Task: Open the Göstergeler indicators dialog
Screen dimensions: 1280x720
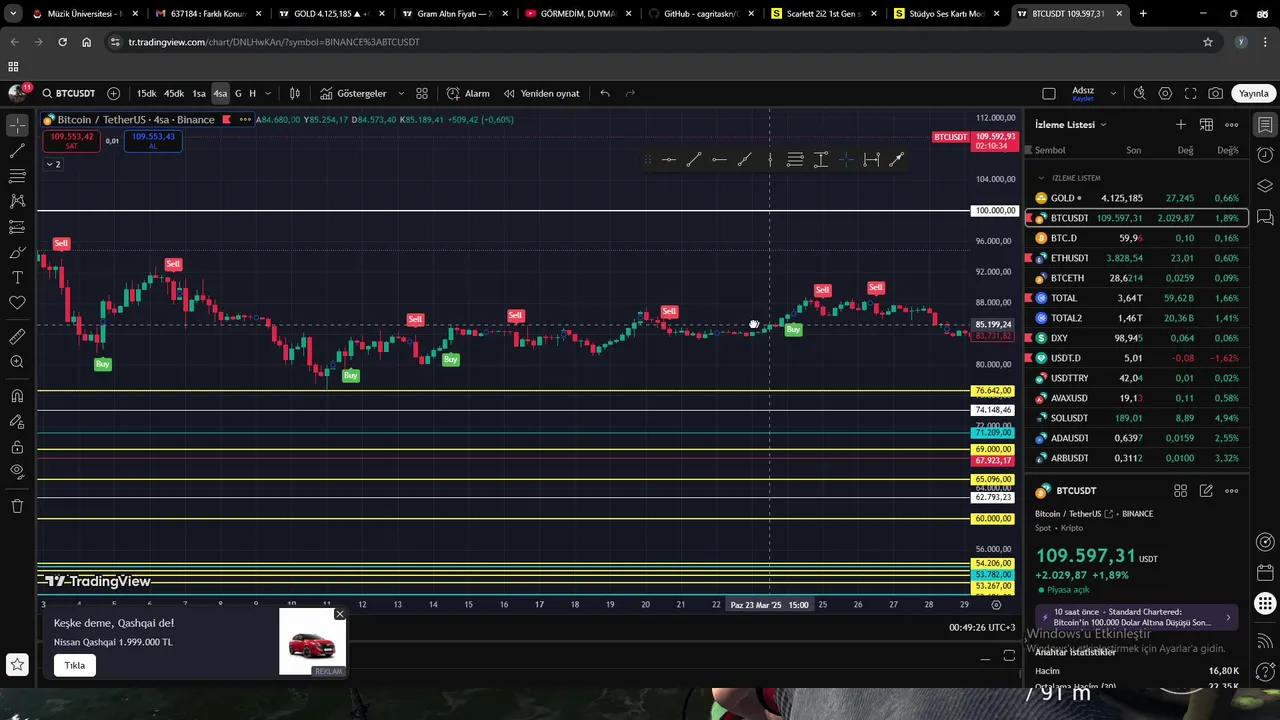Action: [353, 93]
